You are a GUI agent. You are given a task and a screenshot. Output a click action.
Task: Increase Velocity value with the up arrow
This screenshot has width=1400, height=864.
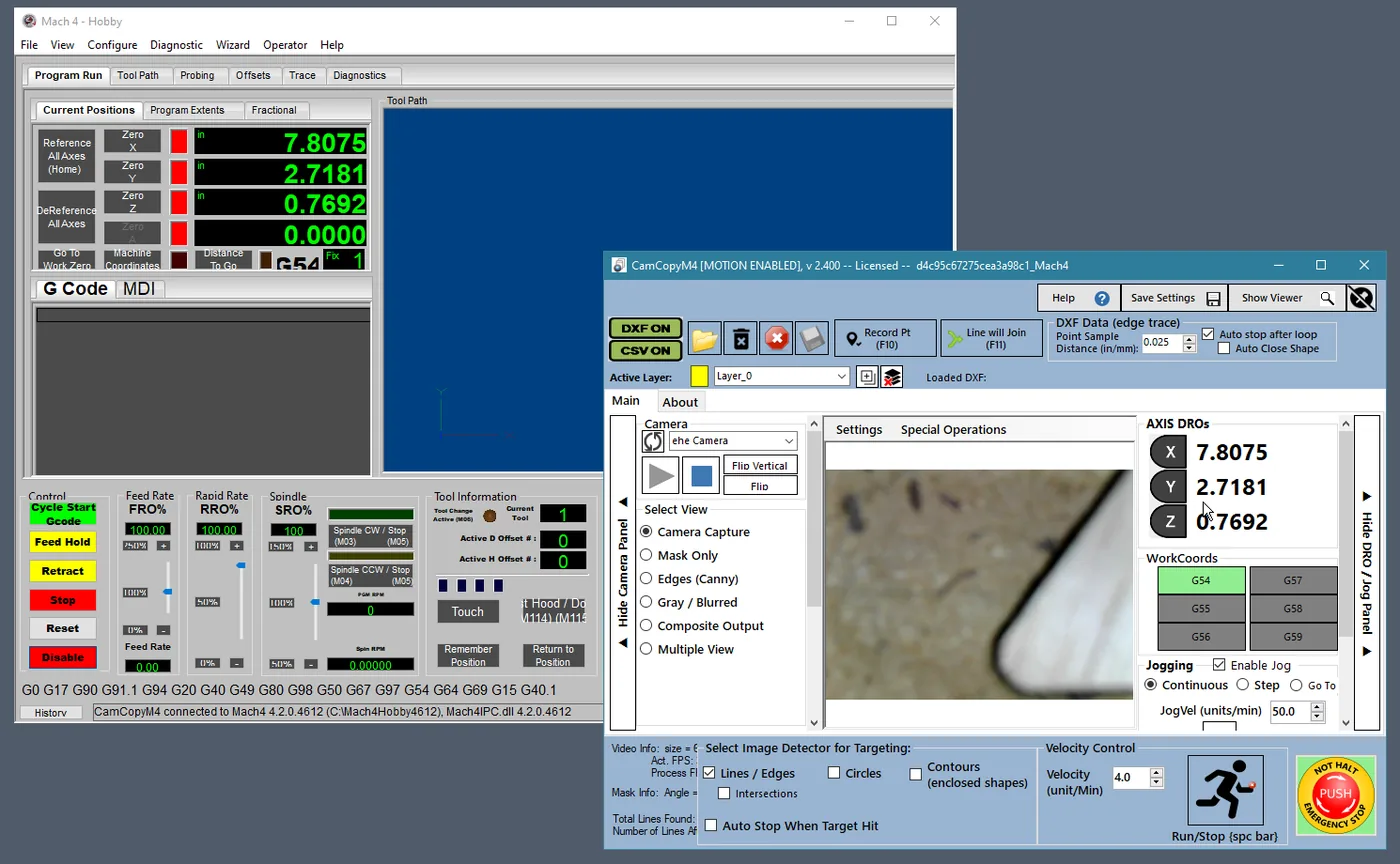(1157, 773)
